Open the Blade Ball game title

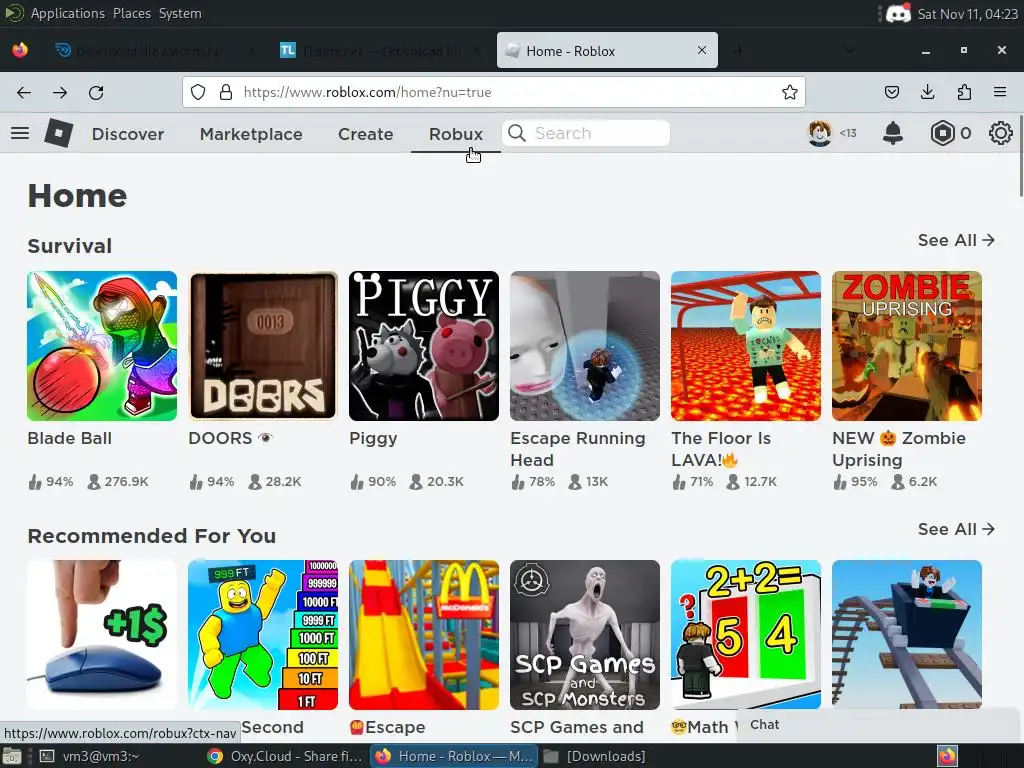[69, 438]
